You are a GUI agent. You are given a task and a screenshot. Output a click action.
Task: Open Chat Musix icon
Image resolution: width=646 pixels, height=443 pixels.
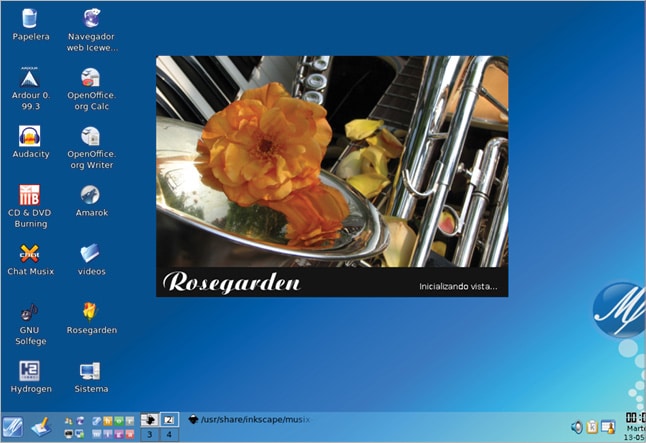coord(30,259)
